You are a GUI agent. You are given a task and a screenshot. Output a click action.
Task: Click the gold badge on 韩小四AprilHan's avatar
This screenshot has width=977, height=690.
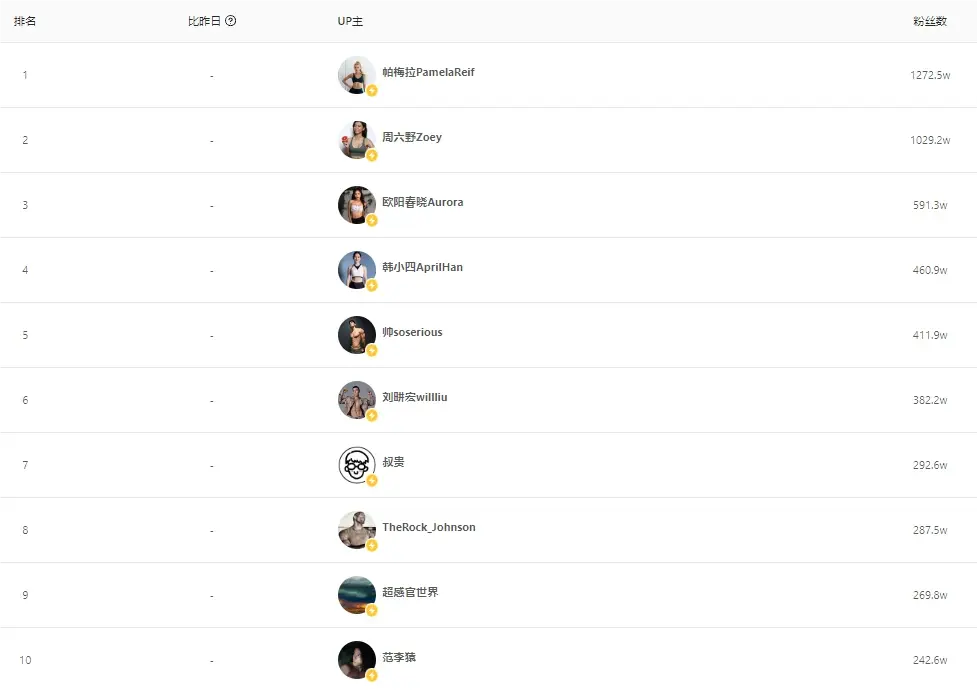372,285
